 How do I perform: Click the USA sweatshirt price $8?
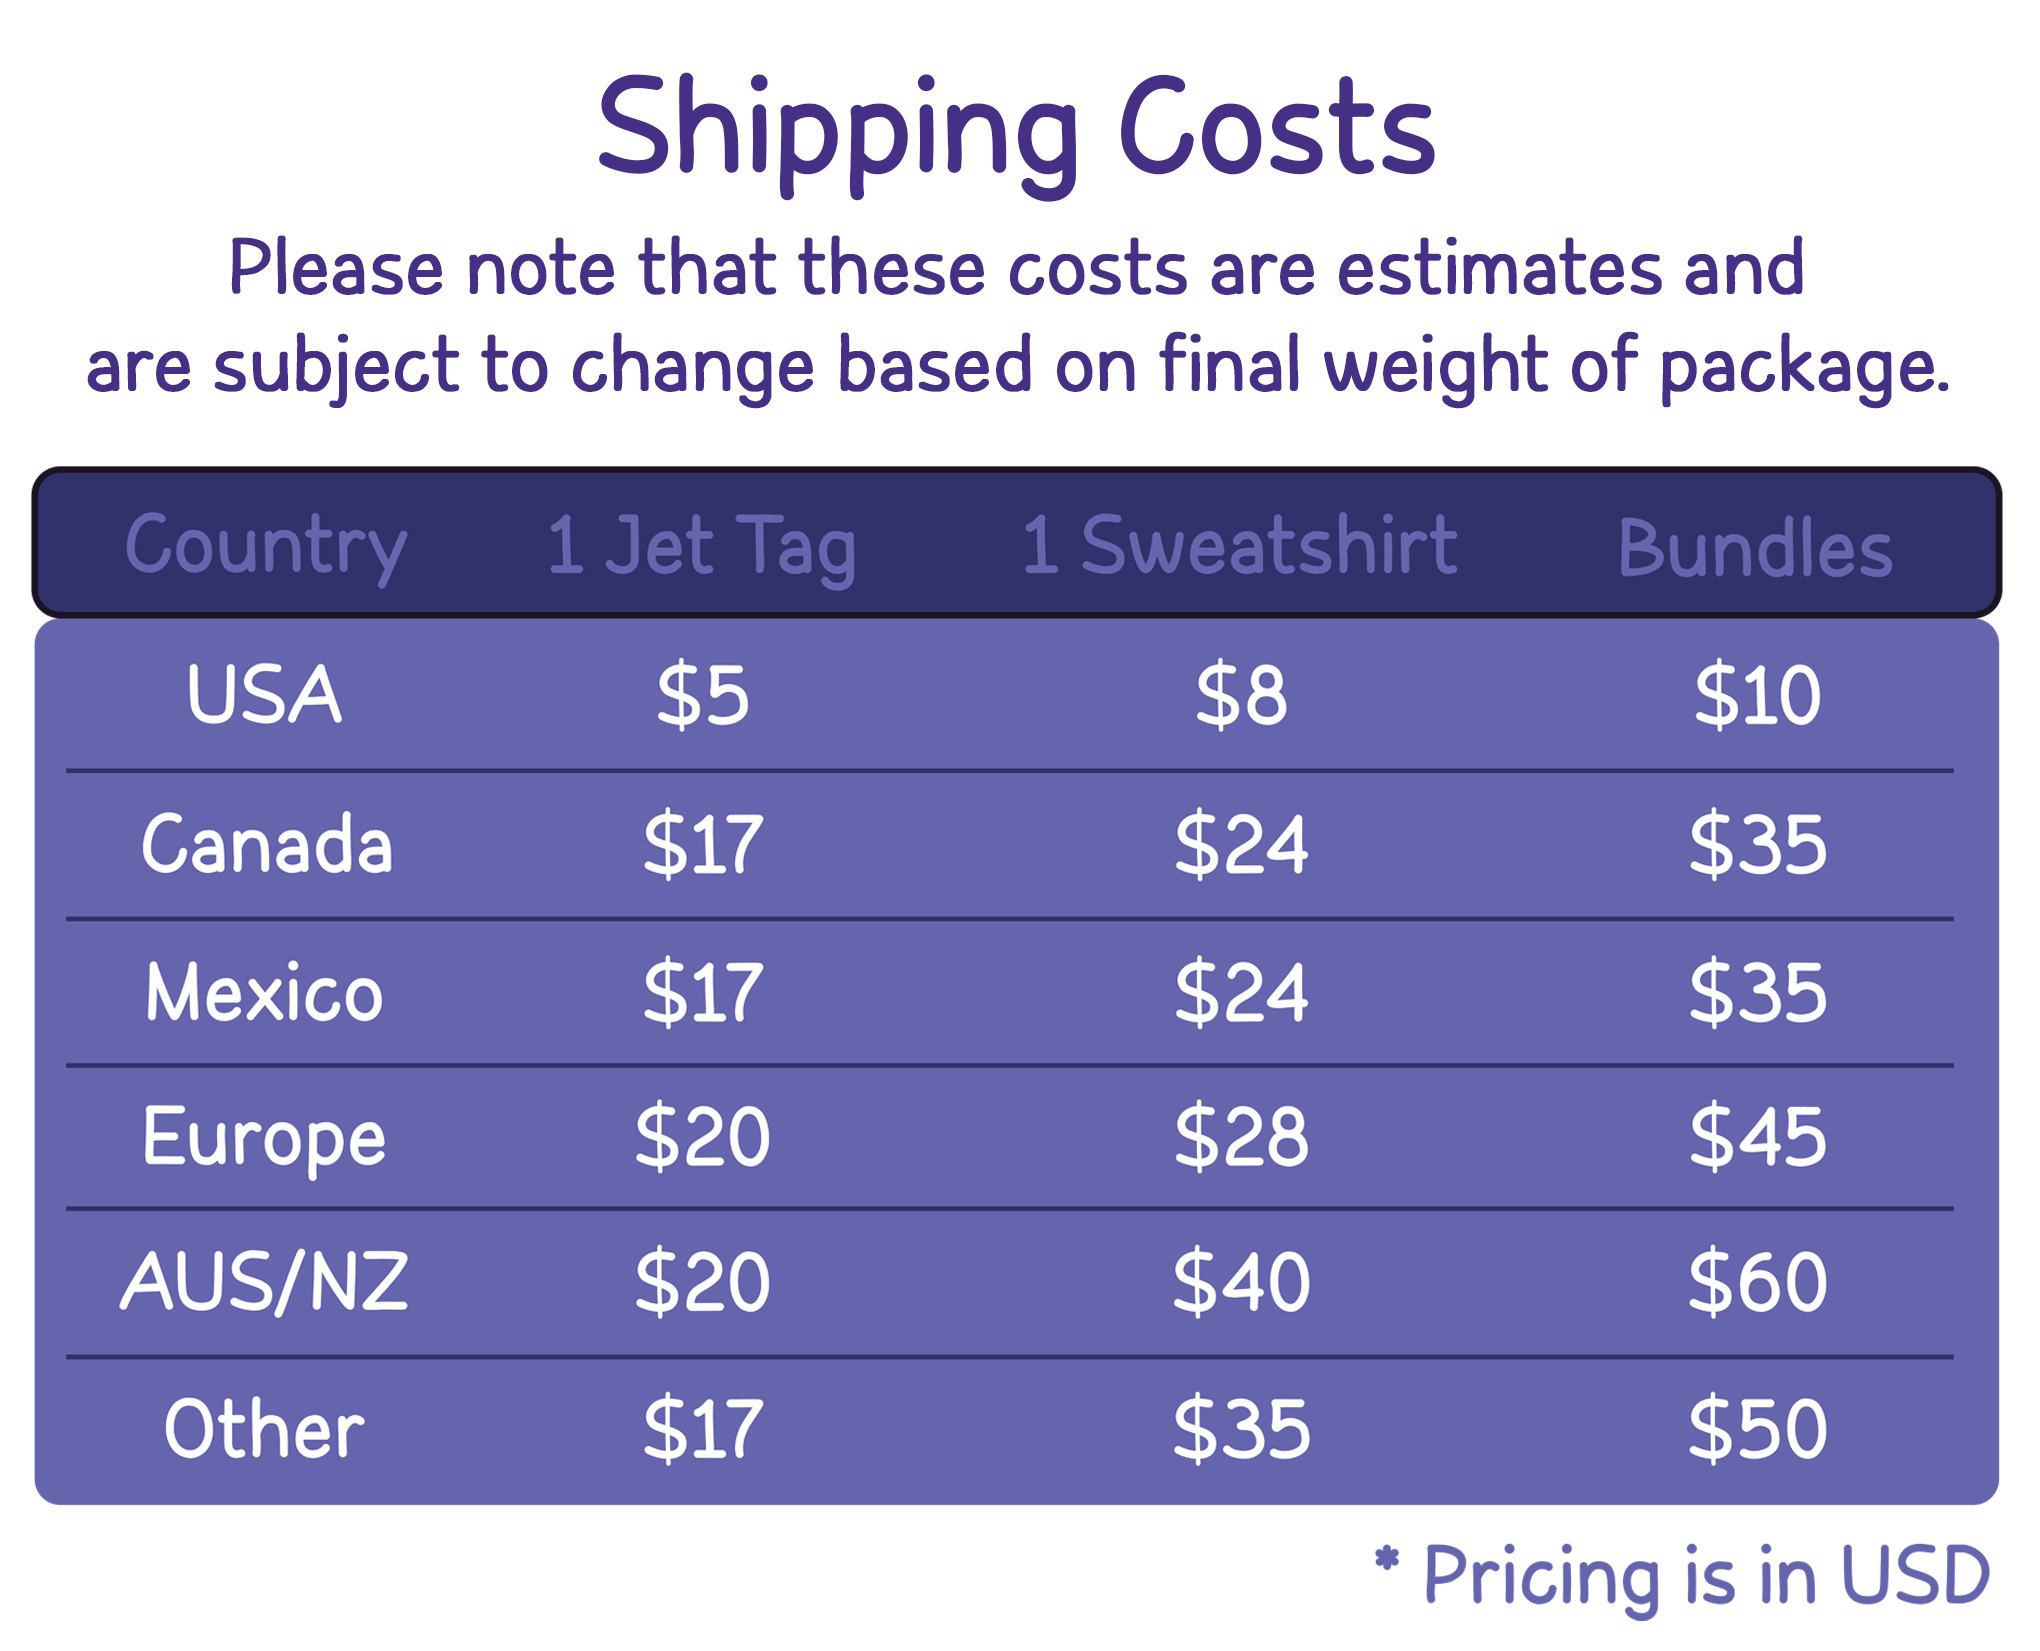[1241, 695]
